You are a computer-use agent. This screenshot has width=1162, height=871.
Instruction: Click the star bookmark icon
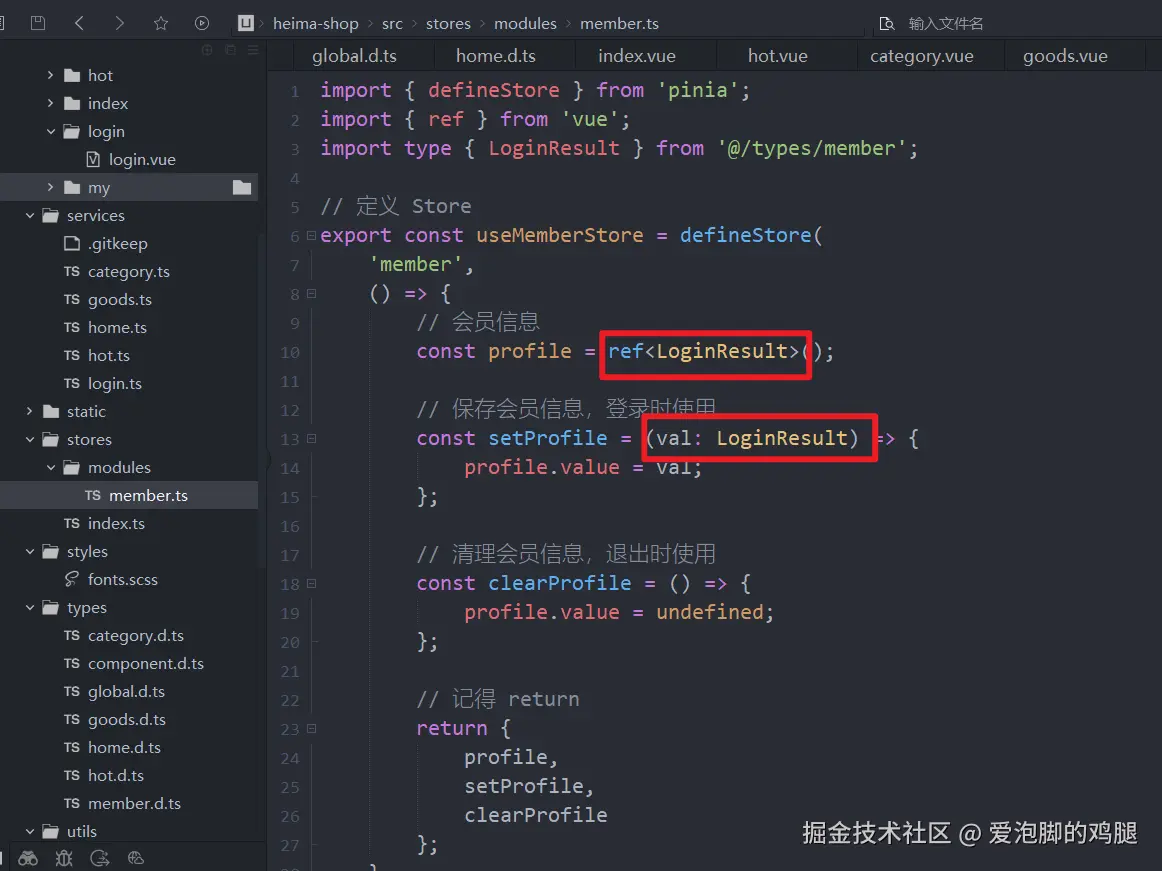tap(161, 23)
